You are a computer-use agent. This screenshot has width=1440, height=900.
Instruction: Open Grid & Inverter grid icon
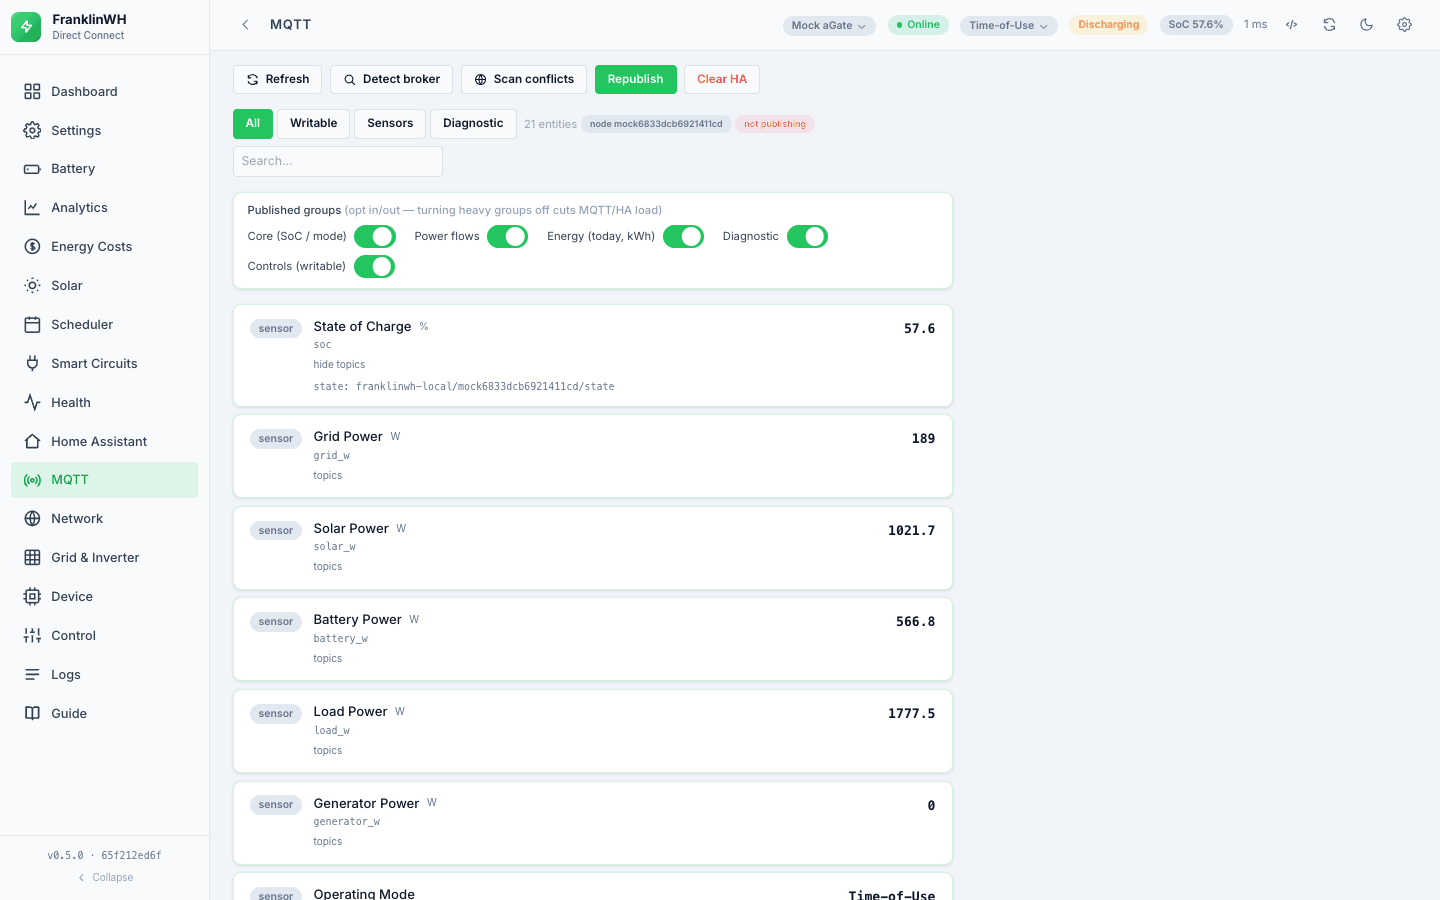32,558
